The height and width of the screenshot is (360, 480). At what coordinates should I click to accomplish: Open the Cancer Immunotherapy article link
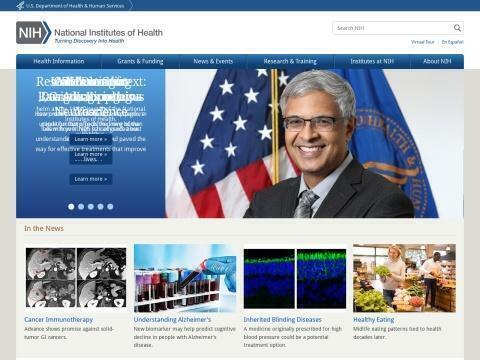58,320
